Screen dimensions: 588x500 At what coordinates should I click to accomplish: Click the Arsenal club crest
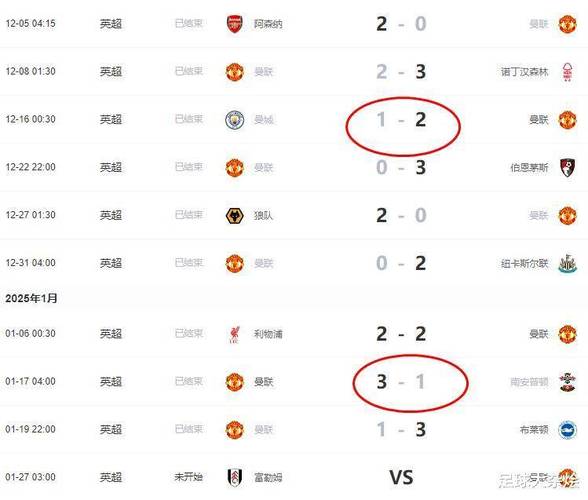(x=235, y=24)
